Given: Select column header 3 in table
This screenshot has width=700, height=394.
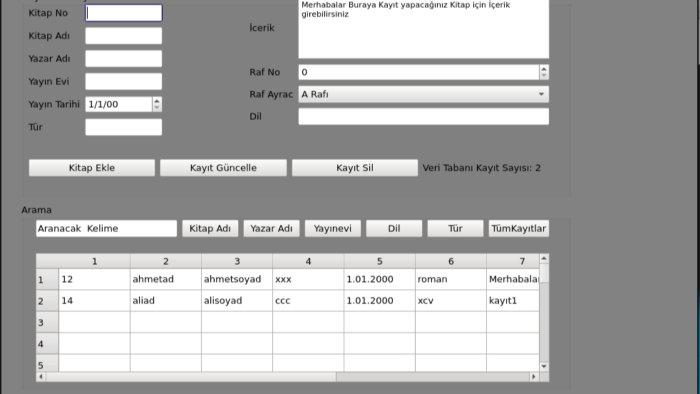Looking at the screenshot, I should (237, 261).
